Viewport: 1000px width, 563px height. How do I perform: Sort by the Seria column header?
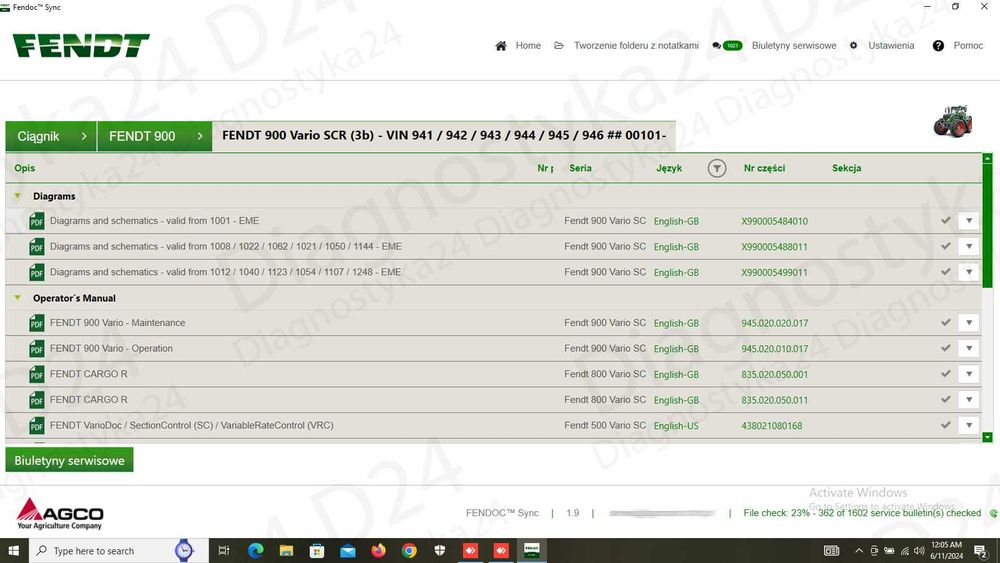pos(580,168)
